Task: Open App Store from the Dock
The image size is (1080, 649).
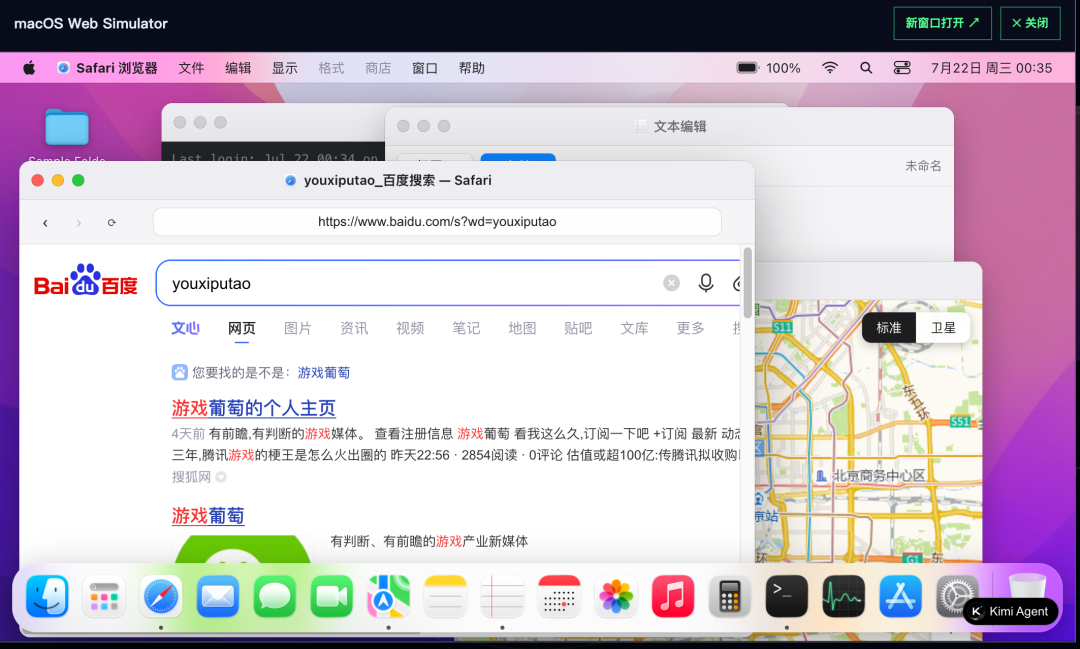Action: click(x=900, y=596)
